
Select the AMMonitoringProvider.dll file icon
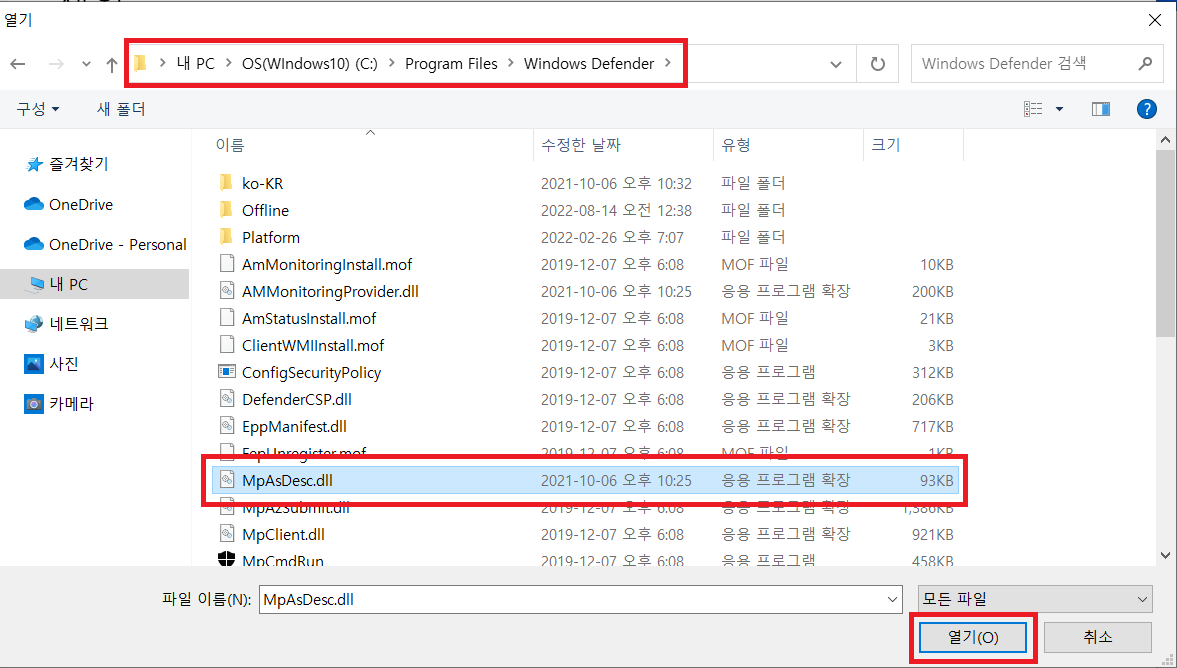tap(226, 290)
